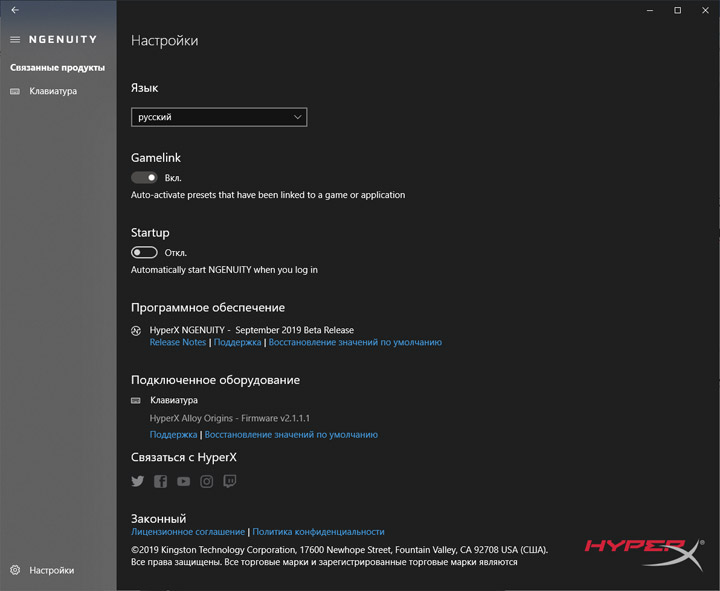Click the language dropdown chevron arrow
This screenshot has width=720, height=591.
coord(298,117)
